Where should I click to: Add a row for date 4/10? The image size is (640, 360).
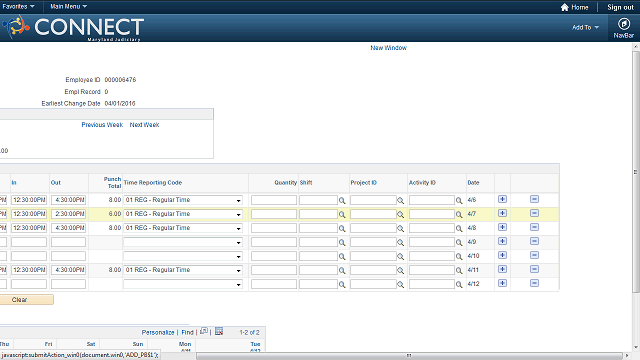point(502,255)
